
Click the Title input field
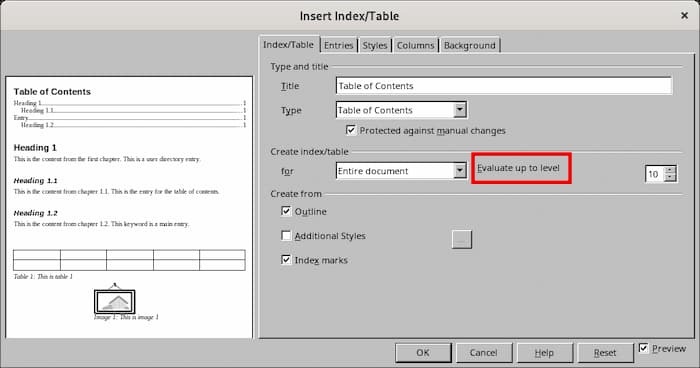tap(504, 86)
